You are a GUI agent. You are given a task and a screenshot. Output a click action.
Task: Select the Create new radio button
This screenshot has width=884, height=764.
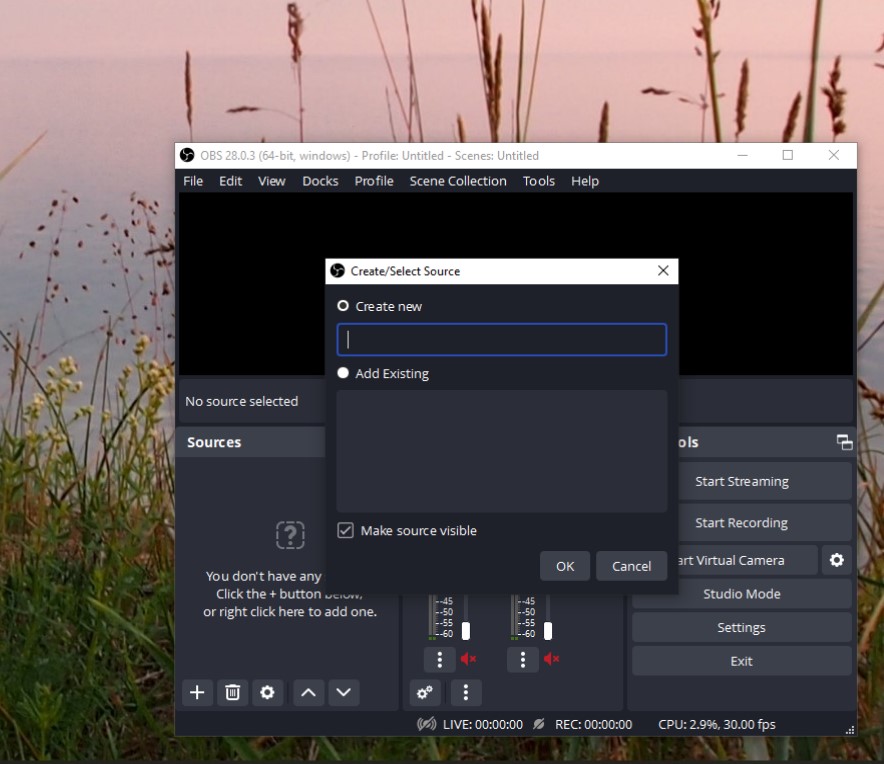(x=343, y=306)
